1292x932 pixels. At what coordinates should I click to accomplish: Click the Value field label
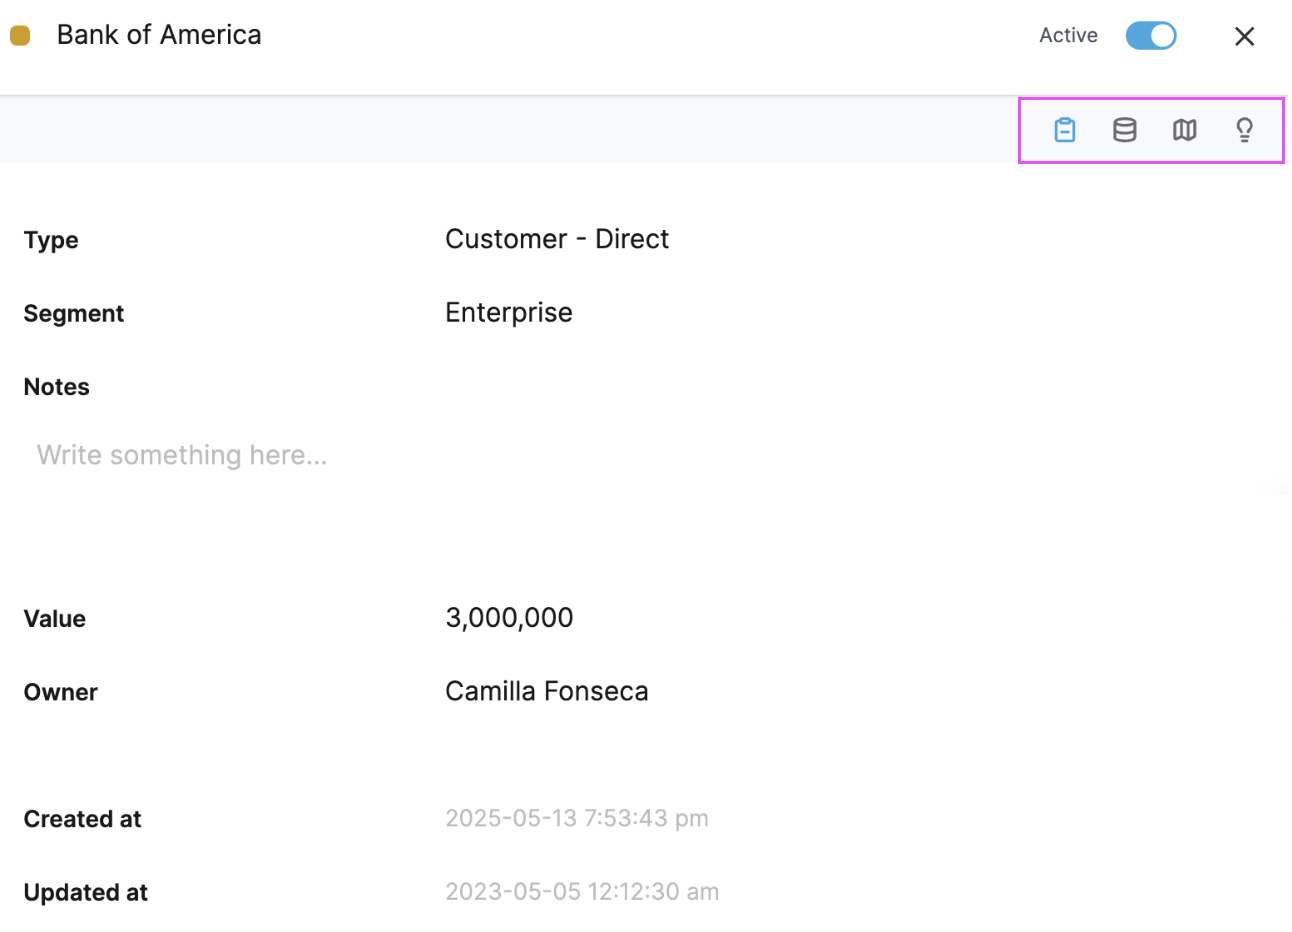pyautogui.click(x=55, y=619)
